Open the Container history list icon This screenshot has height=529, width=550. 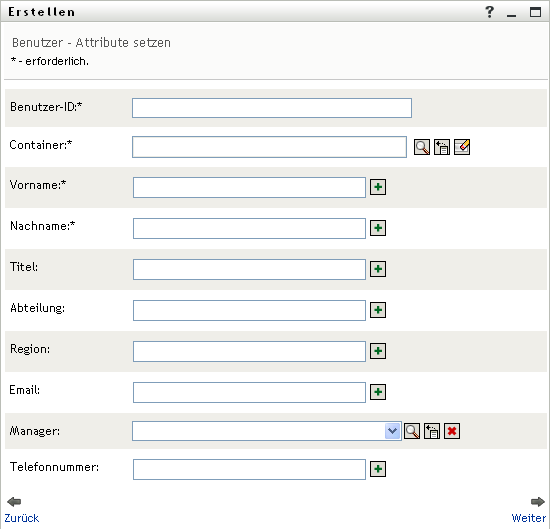click(x=442, y=147)
